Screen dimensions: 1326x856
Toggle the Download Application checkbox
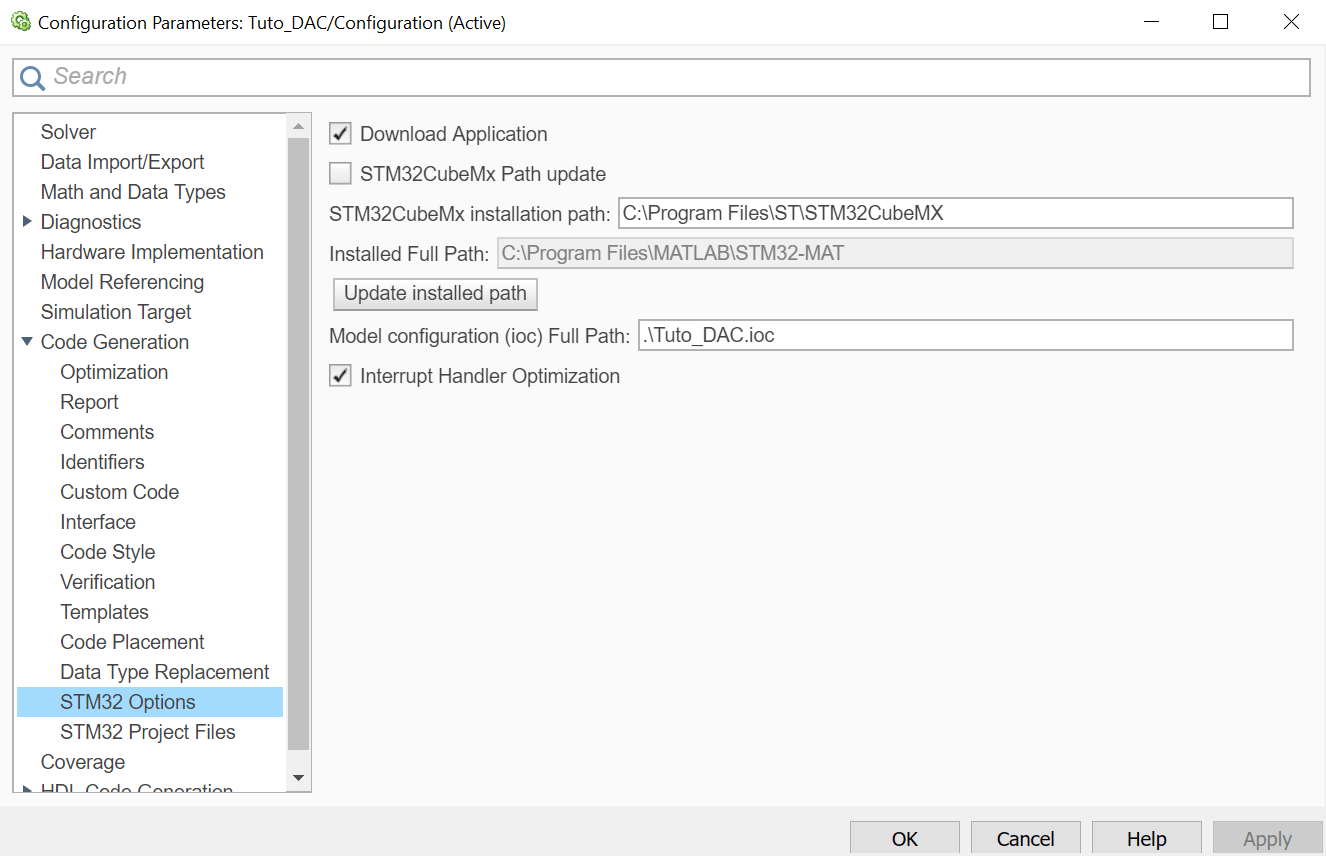coord(341,134)
